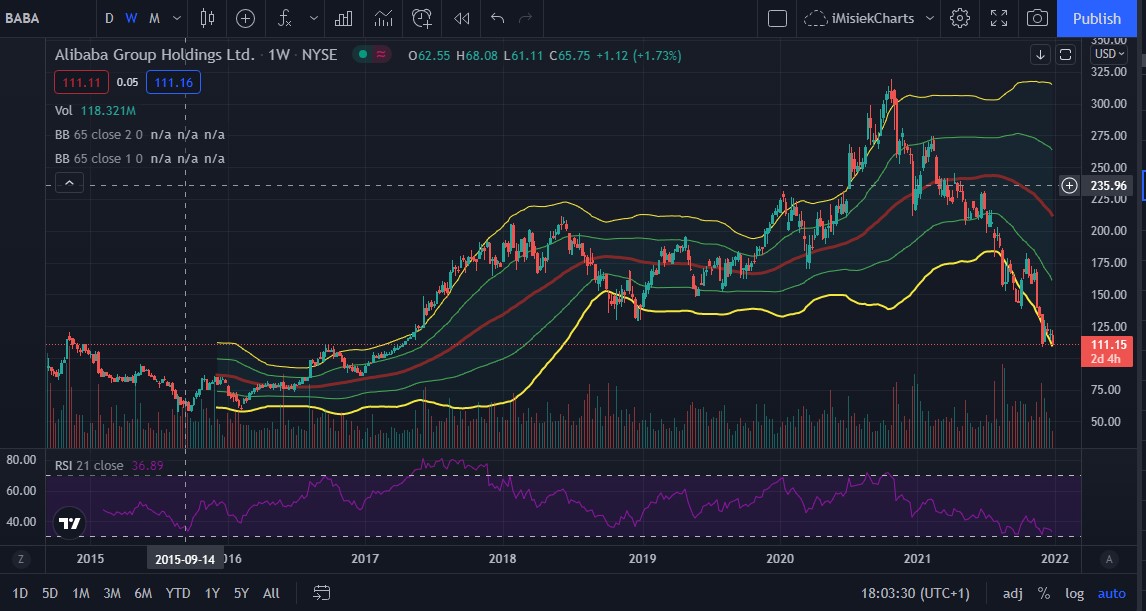Click the blue 111.16 buy price button
The image size is (1146, 611).
[x=173, y=83]
